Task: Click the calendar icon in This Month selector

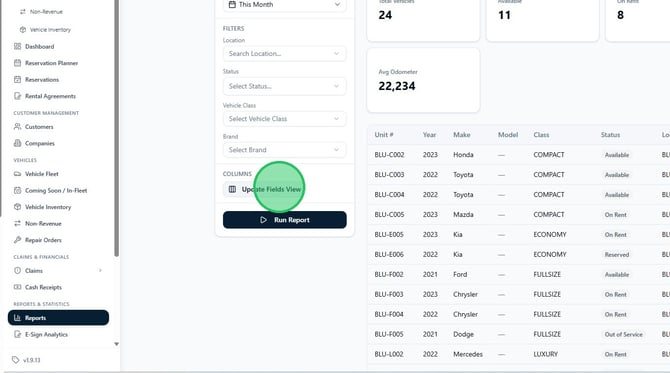Action: point(232,4)
